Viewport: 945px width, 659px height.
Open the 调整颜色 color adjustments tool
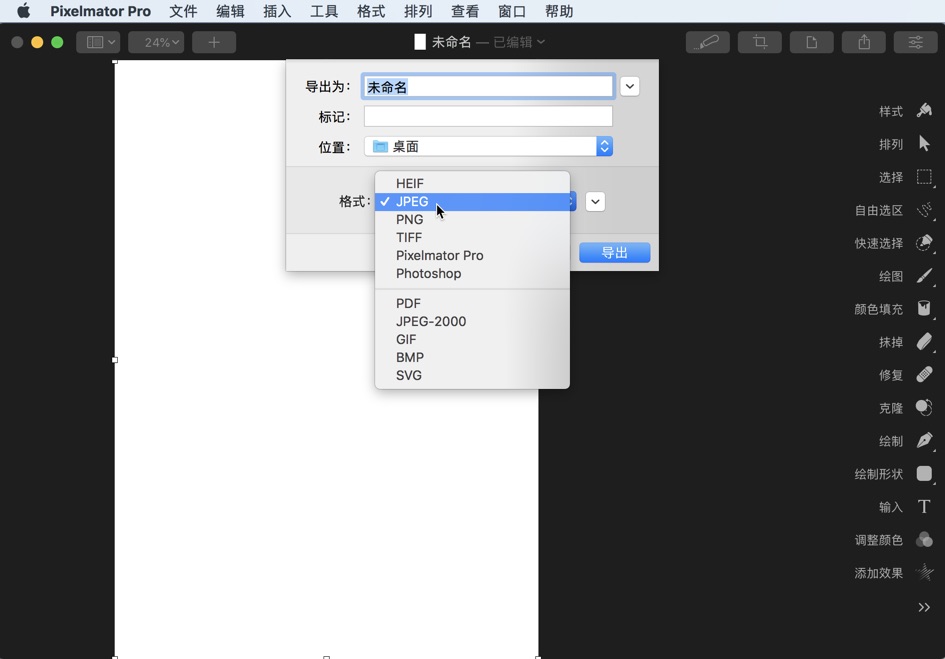924,540
